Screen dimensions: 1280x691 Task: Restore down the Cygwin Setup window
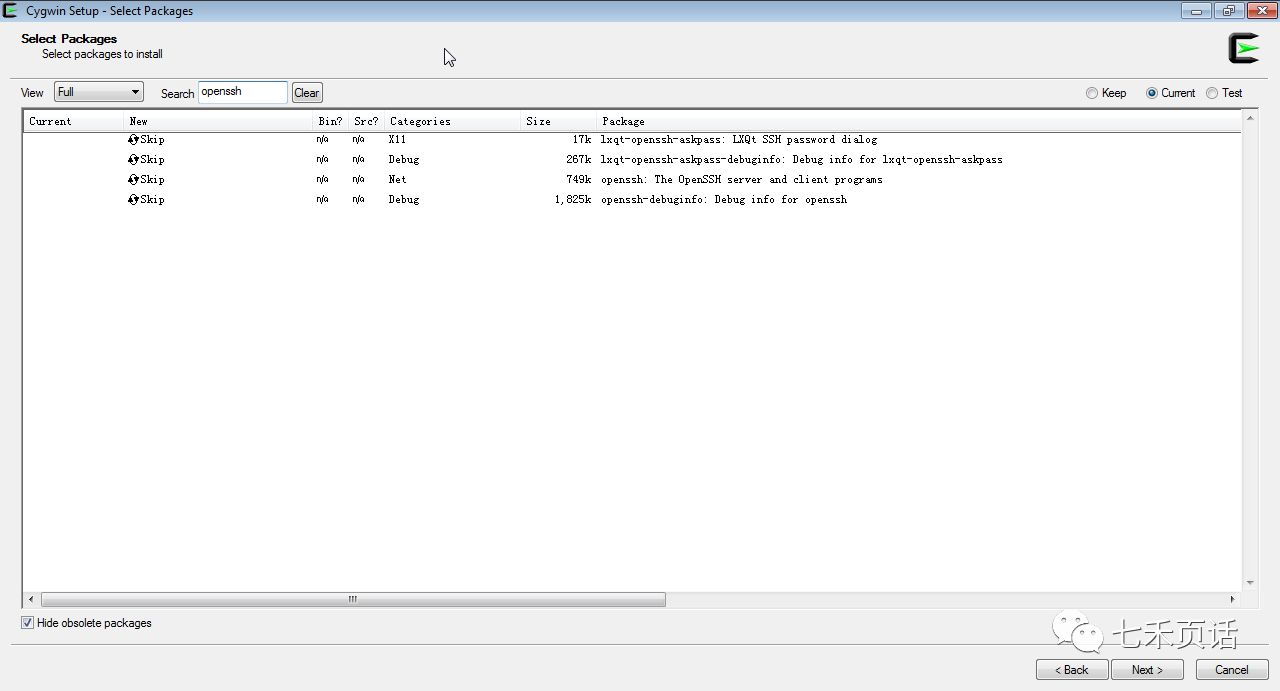pyautogui.click(x=1228, y=11)
